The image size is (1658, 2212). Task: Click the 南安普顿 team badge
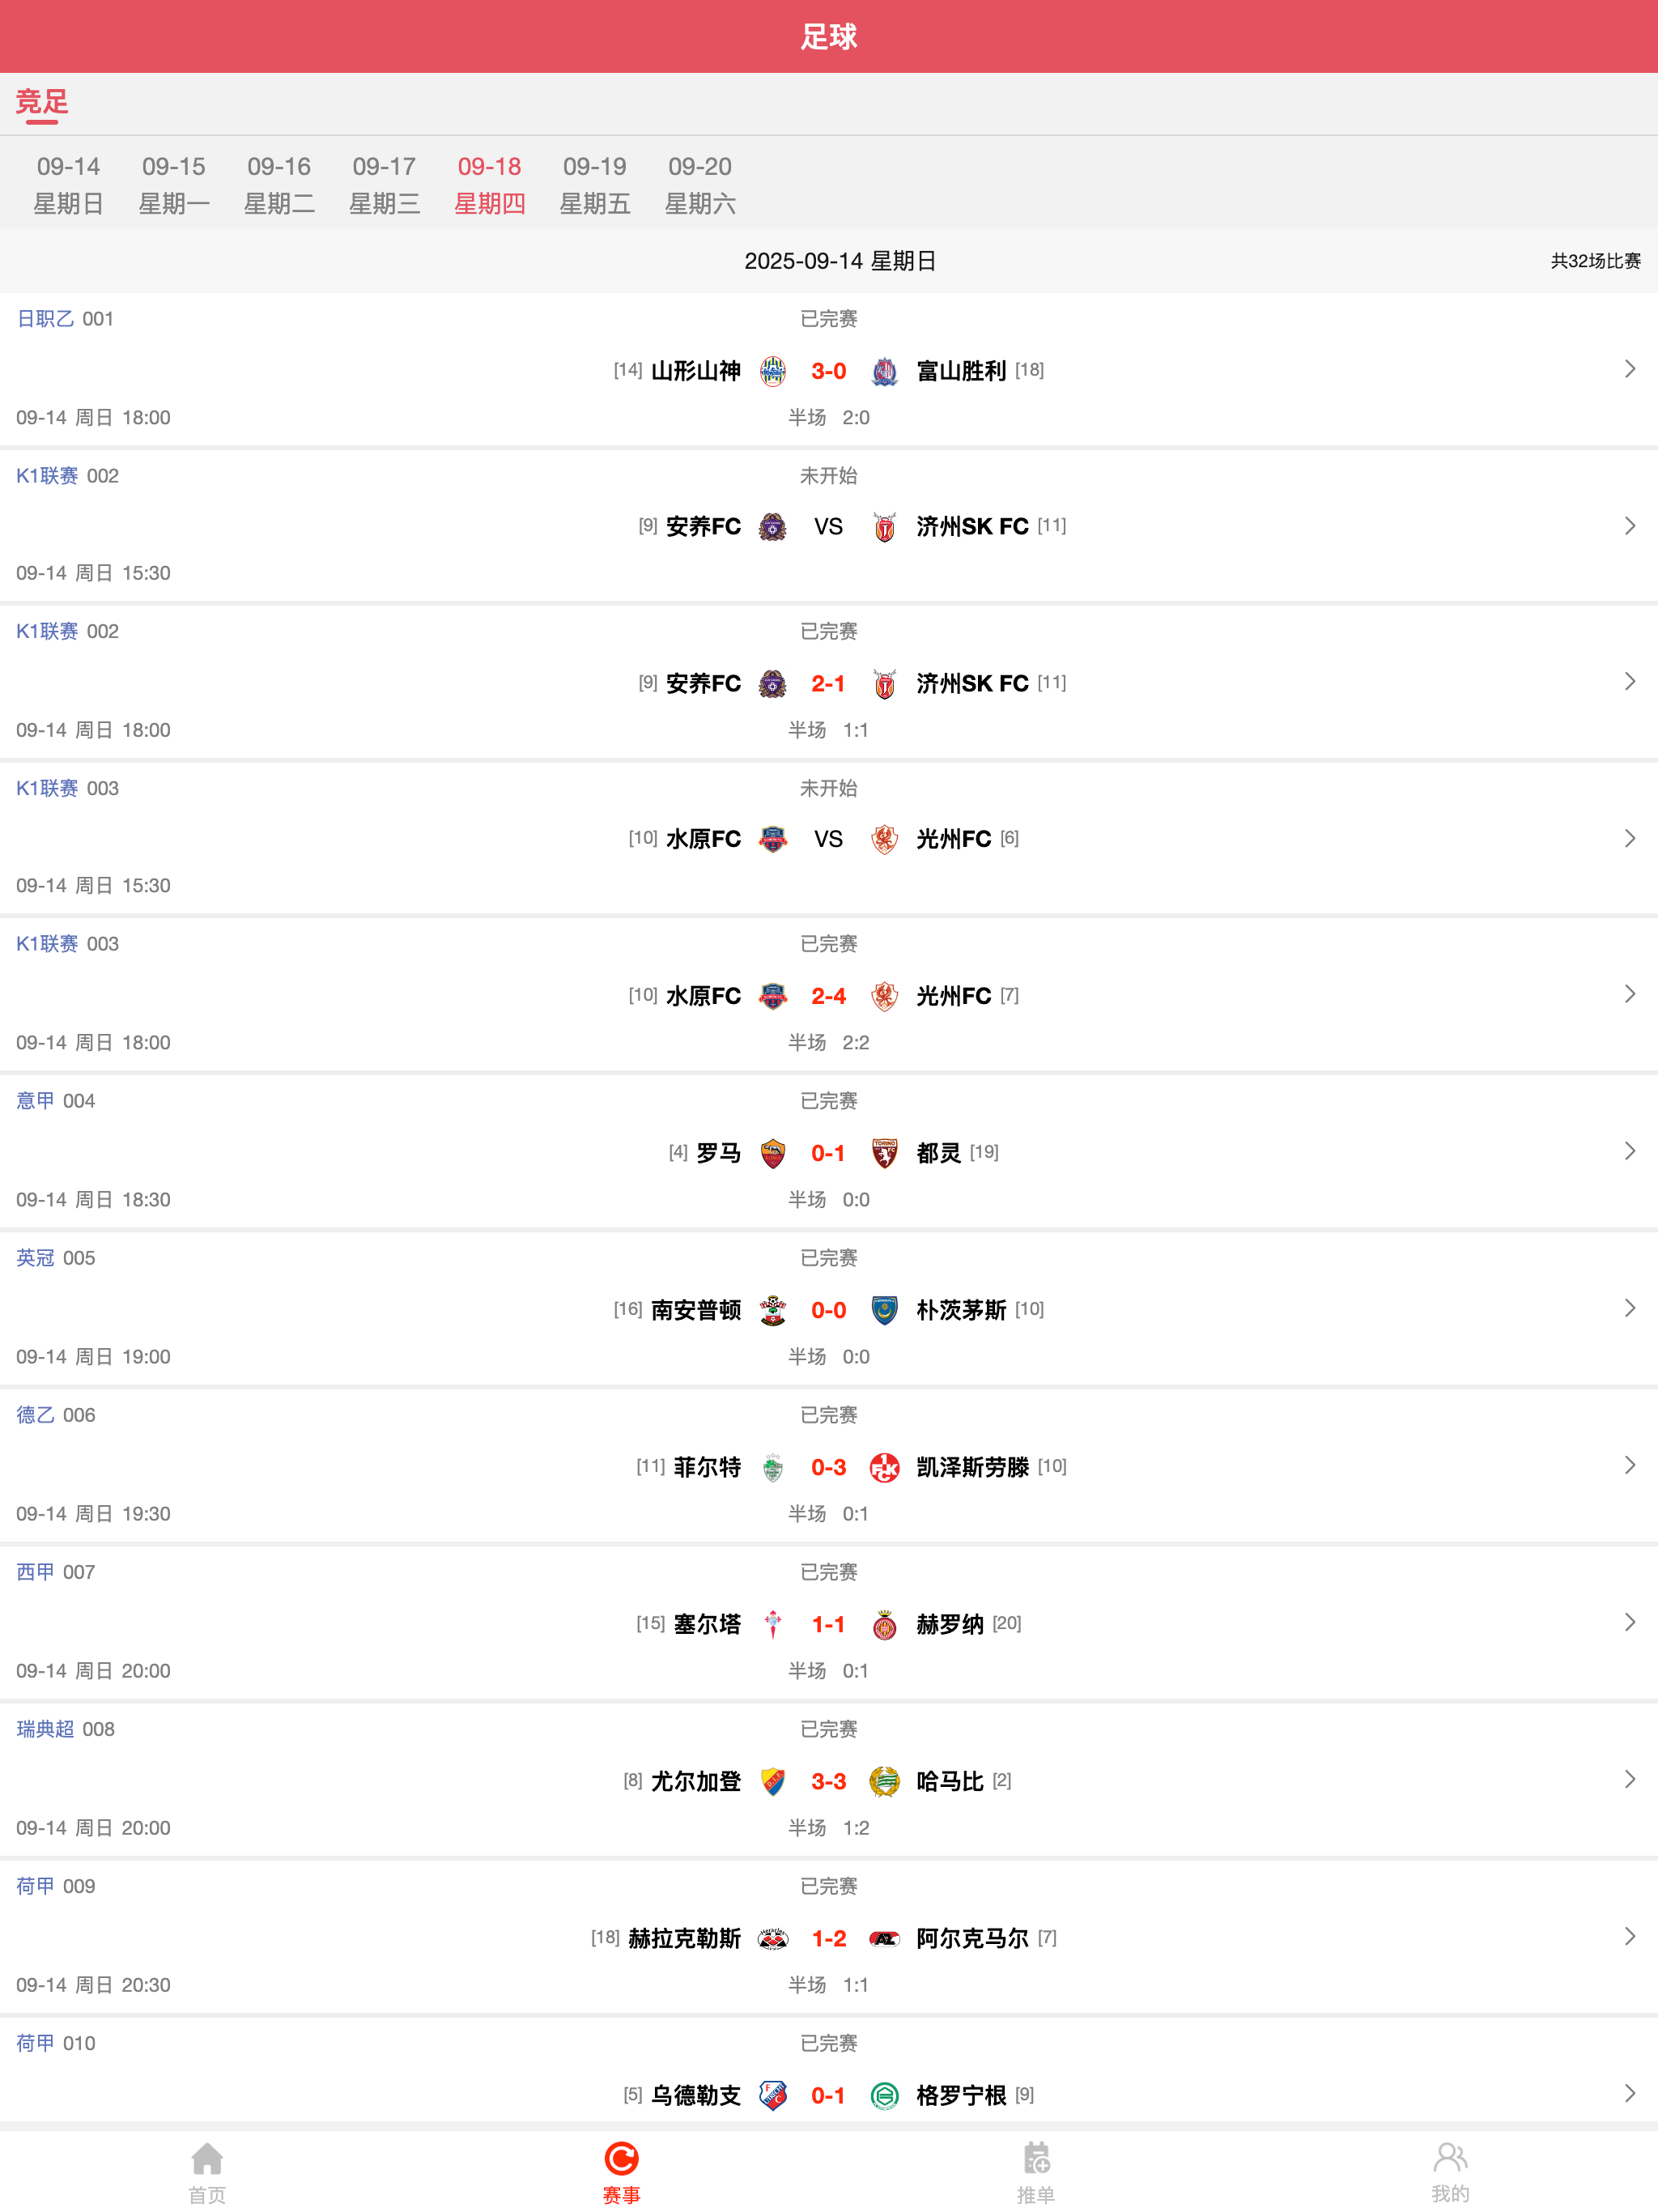point(773,1310)
